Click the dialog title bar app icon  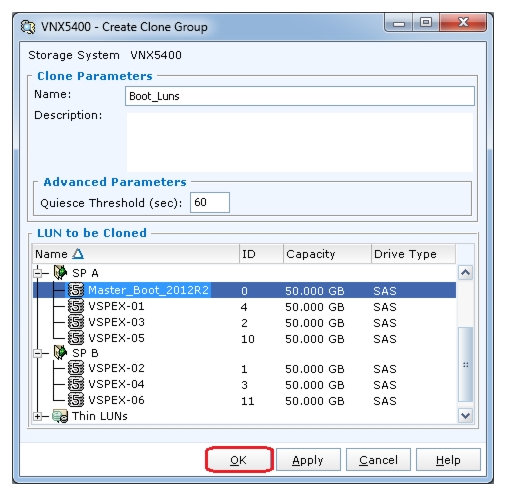point(28,27)
